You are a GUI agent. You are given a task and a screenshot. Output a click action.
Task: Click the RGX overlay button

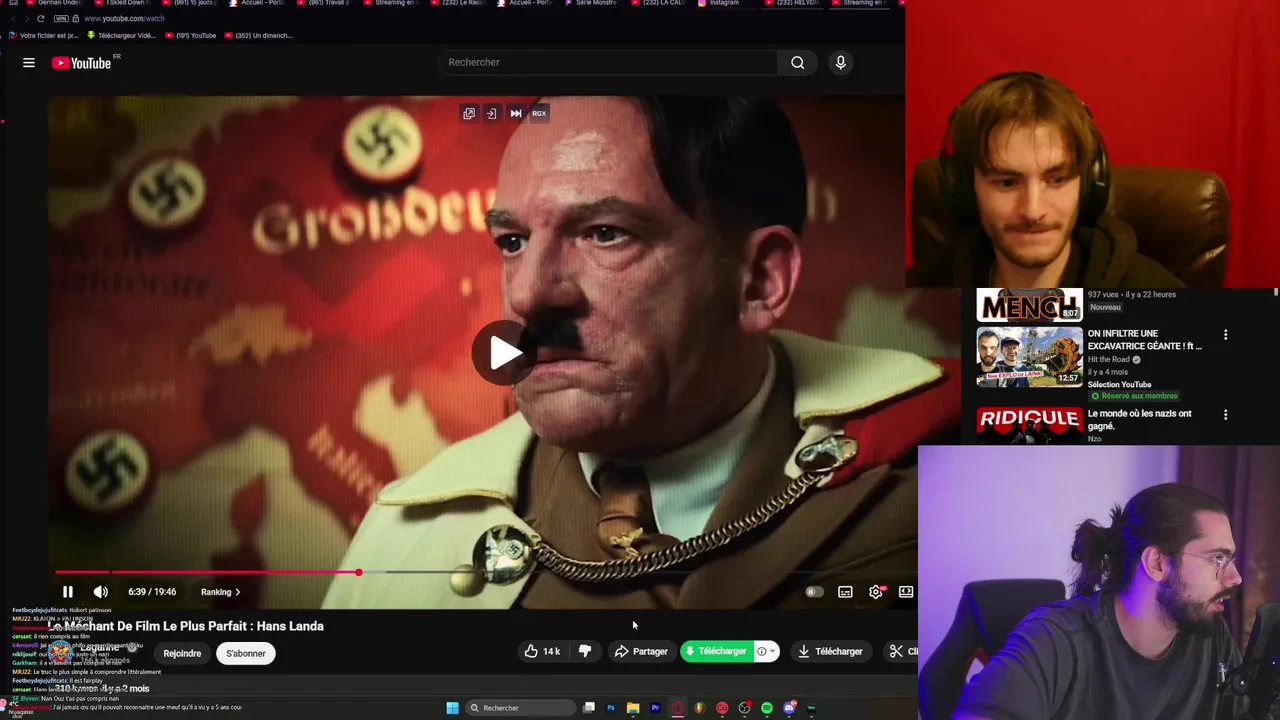pyautogui.click(x=539, y=113)
